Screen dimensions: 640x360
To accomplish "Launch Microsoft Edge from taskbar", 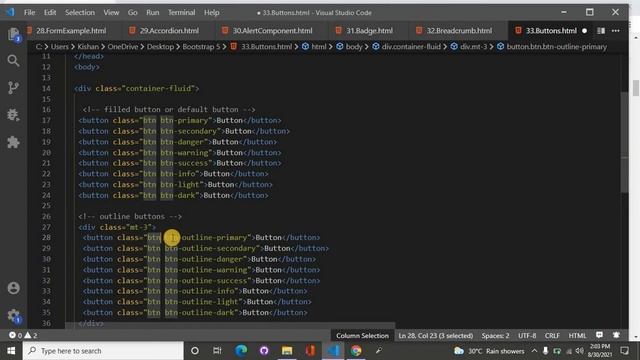I will 241,351.
